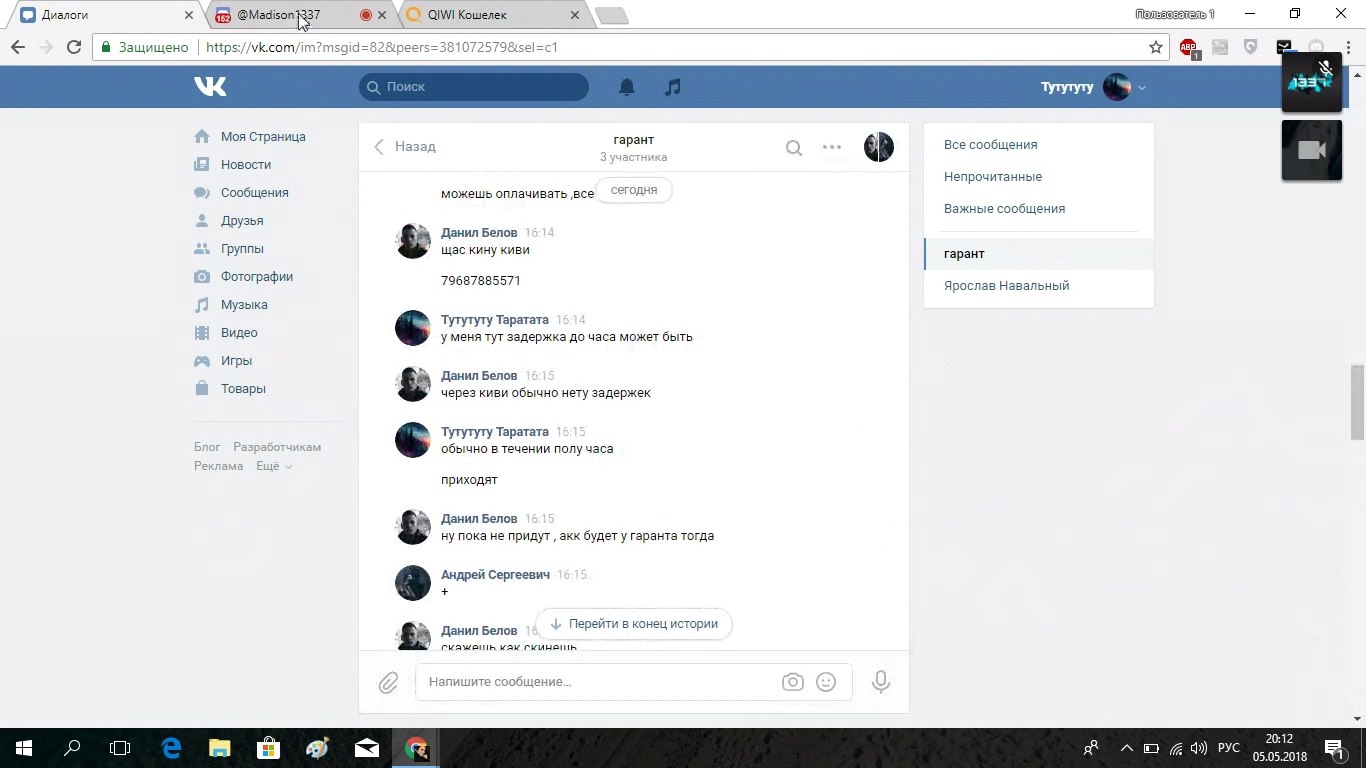Record a voice message with microphone icon
The width and height of the screenshot is (1366, 768).
tap(880, 682)
